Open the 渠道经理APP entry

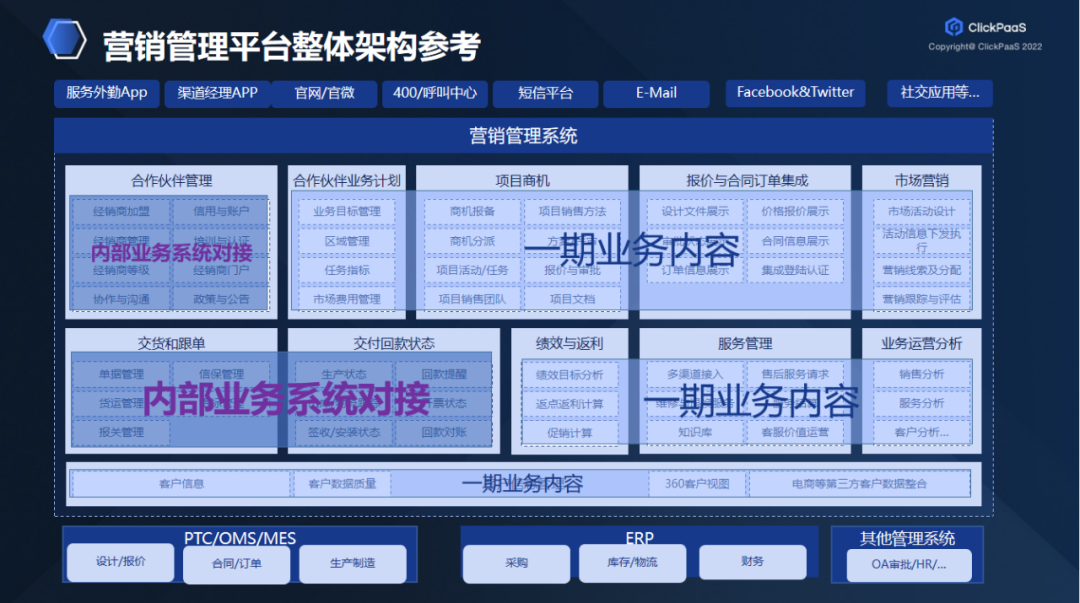coord(218,93)
